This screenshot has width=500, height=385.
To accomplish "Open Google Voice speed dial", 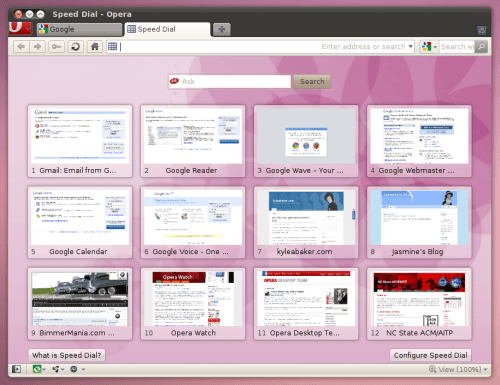I will pyautogui.click(x=193, y=222).
